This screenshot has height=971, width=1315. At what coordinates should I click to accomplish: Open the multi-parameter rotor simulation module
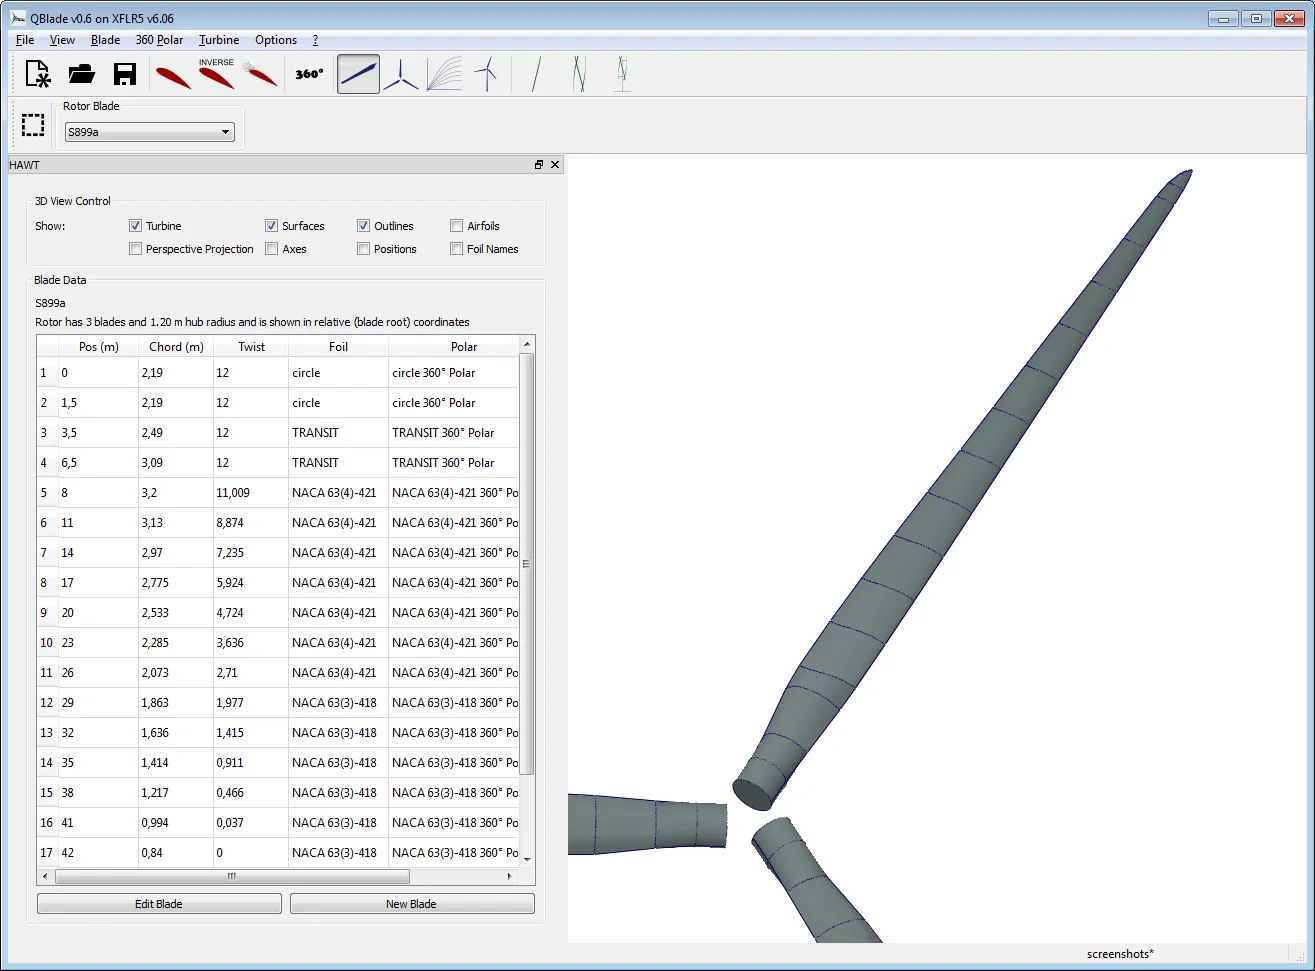pyautogui.click(x=444, y=74)
